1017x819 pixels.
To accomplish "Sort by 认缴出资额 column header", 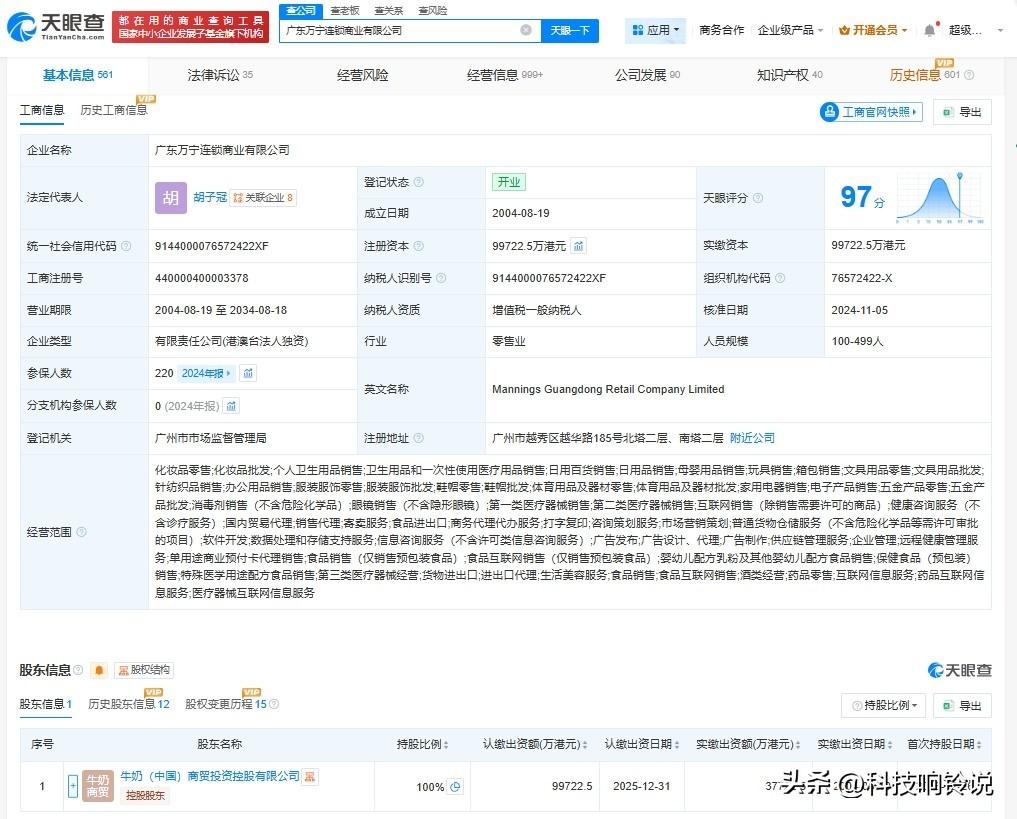I will point(535,744).
